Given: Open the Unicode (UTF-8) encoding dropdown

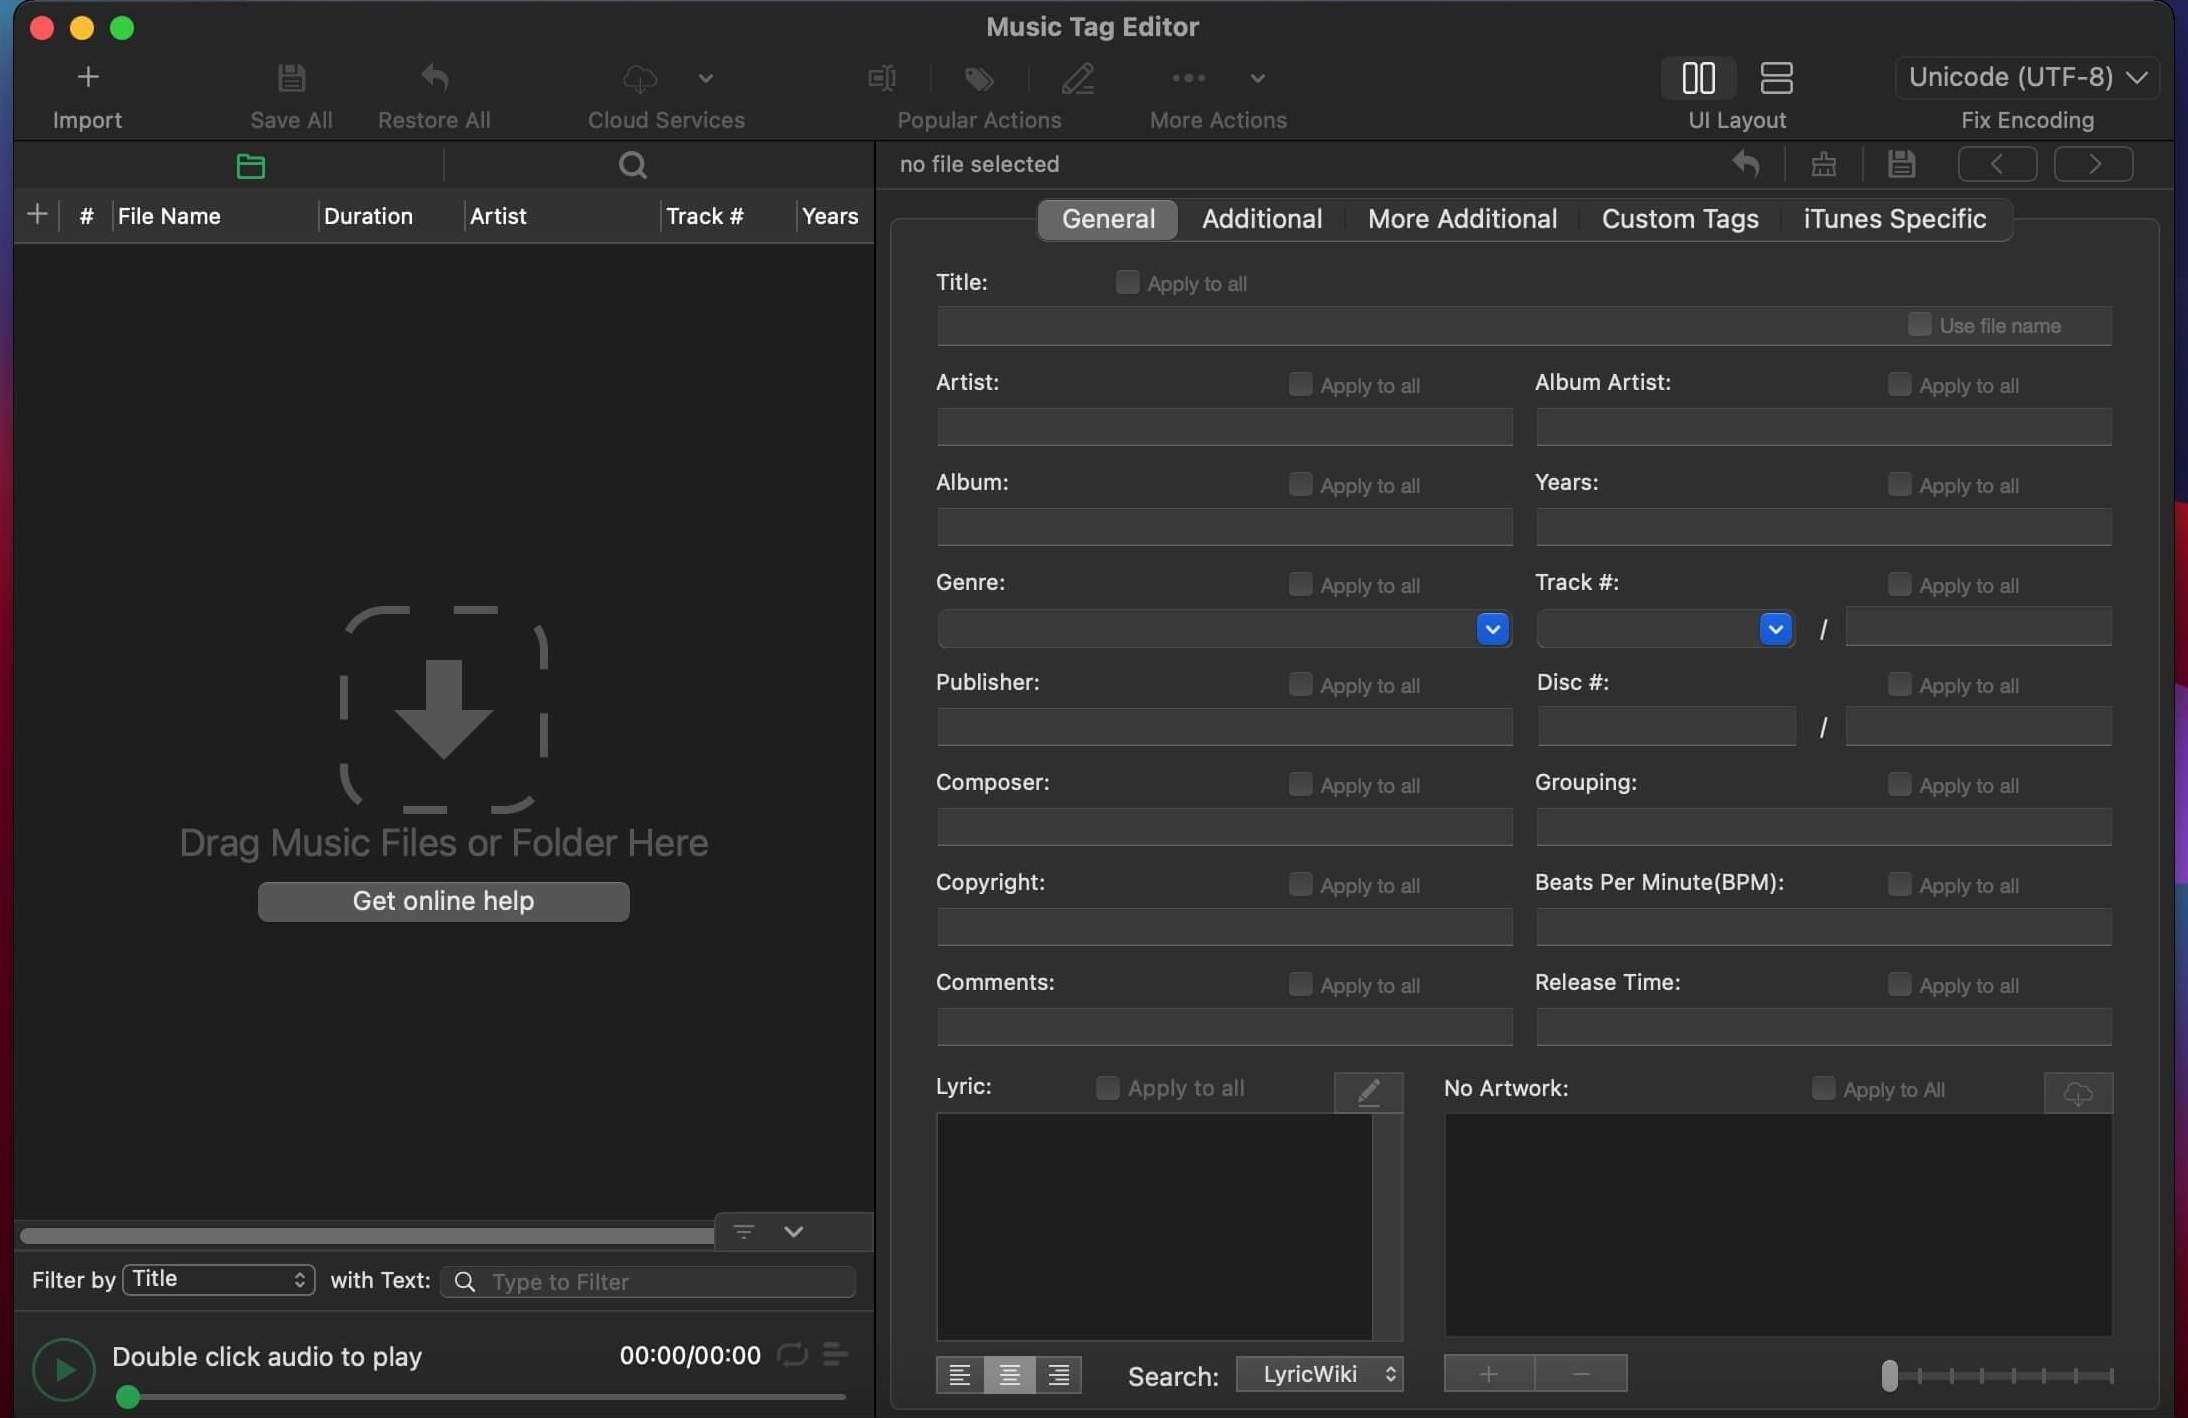Looking at the screenshot, I should click(x=2027, y=77).
